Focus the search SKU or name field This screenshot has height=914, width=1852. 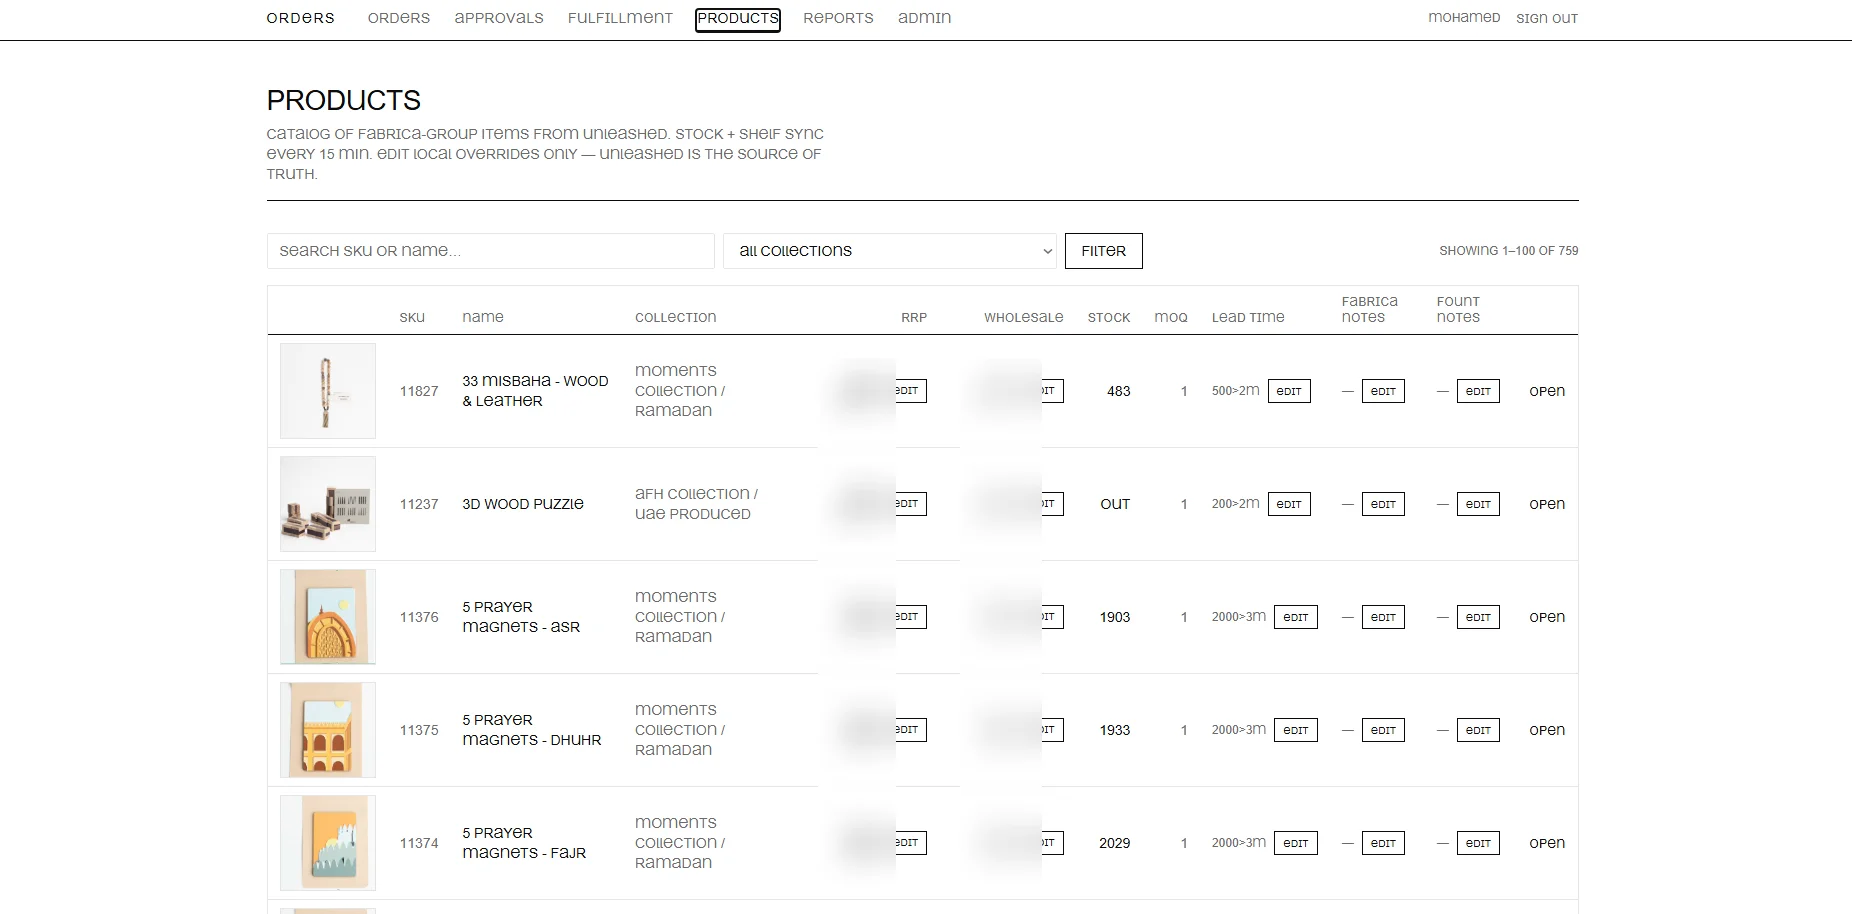tap(490, 251)
